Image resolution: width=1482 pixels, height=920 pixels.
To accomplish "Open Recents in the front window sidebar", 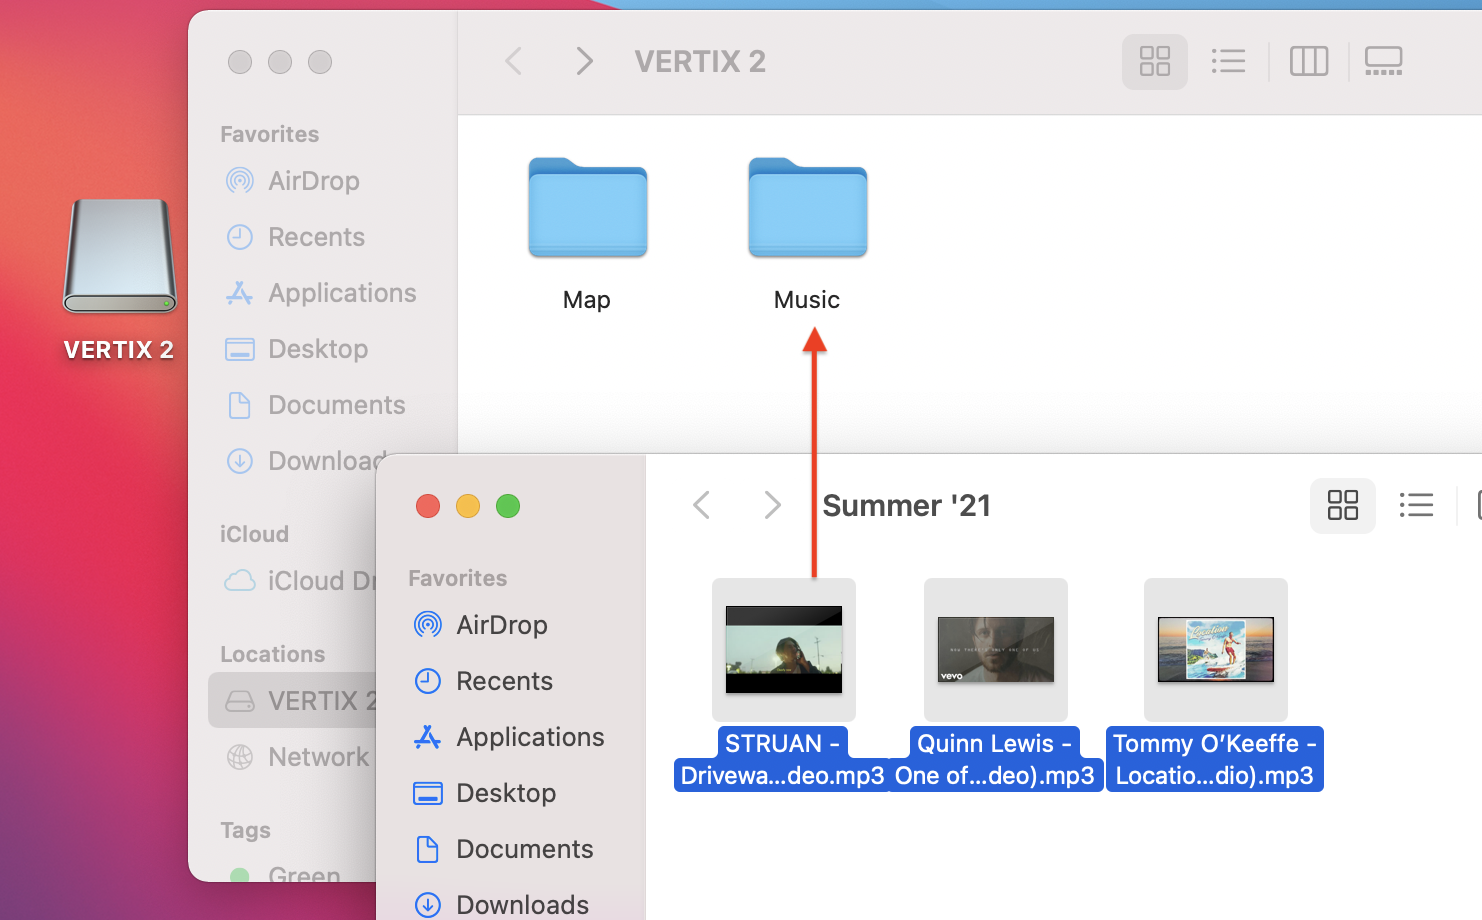I will pos(503,681).
